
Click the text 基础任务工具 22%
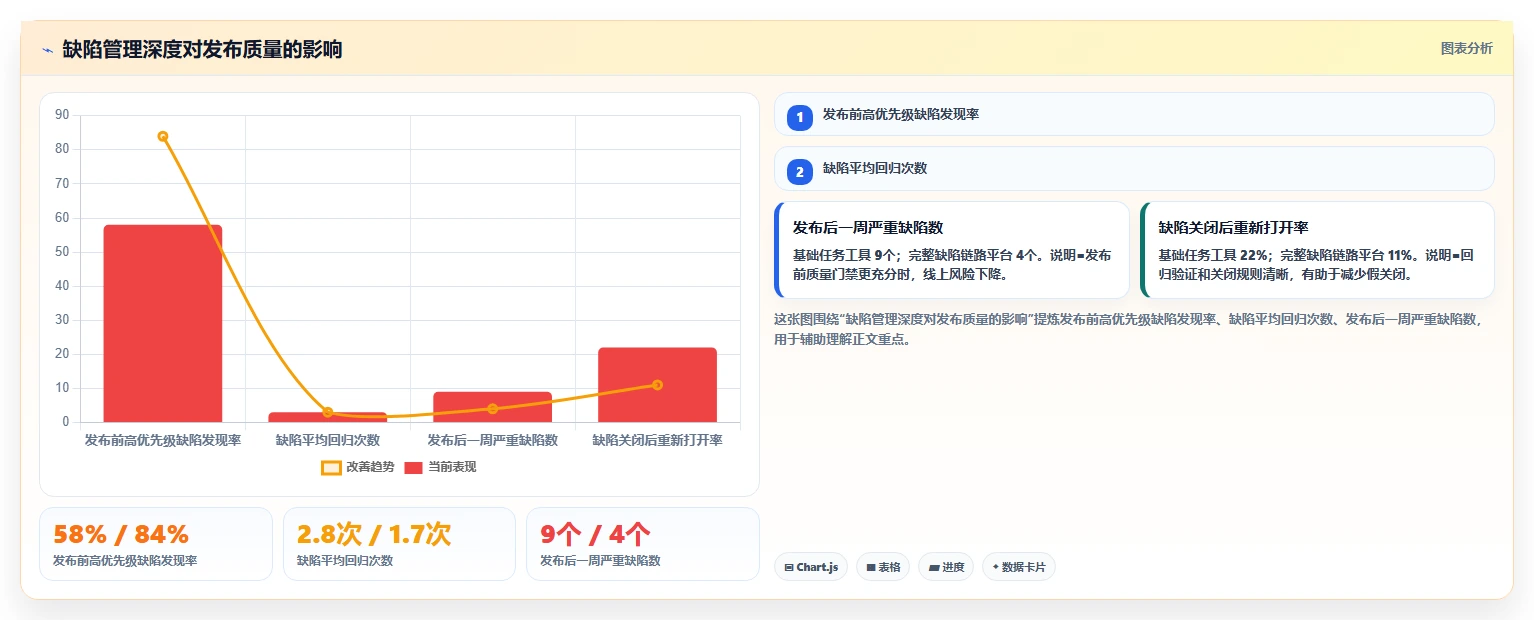coord(1213,255)
